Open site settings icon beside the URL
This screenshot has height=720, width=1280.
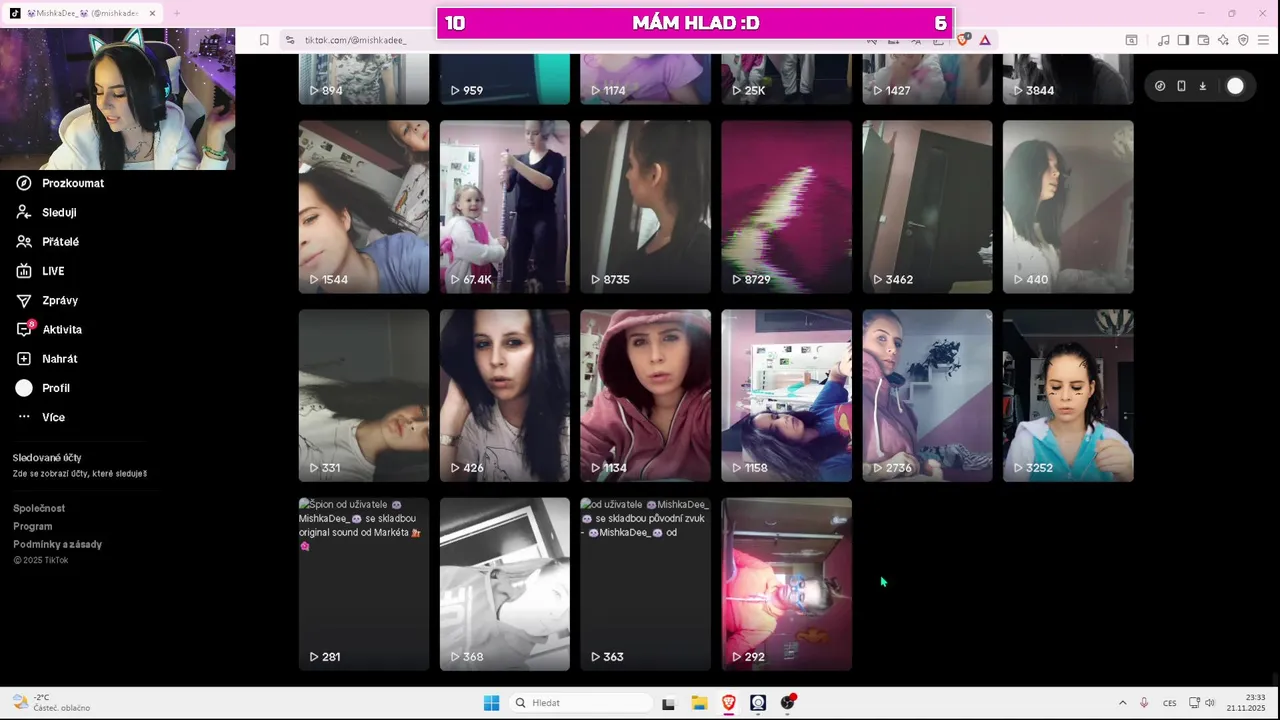click(290, 40)
